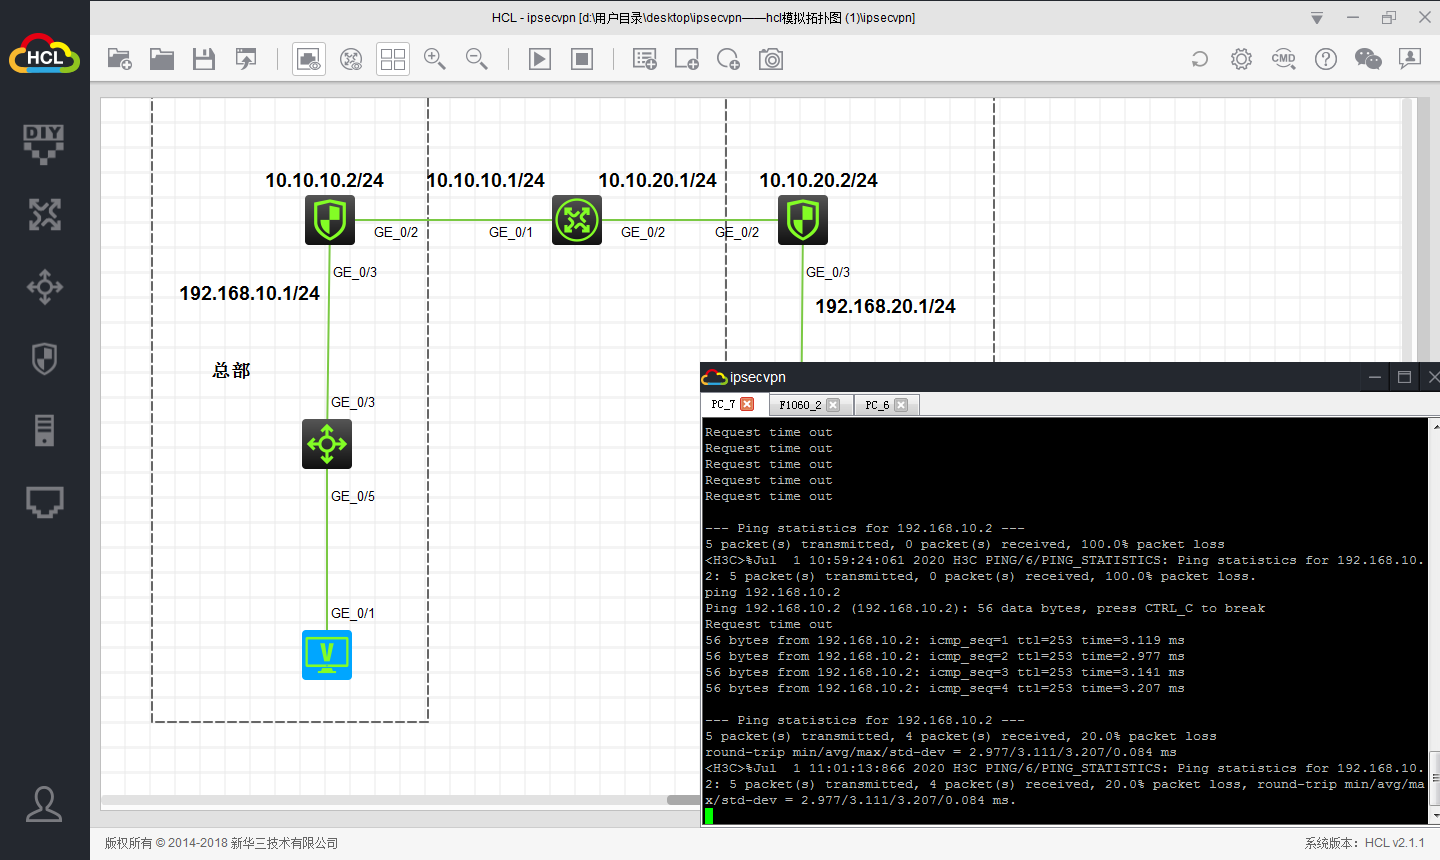Switch to the PC_6 terminal tab
The image size is (1440, 860).
tap(876, 405)
